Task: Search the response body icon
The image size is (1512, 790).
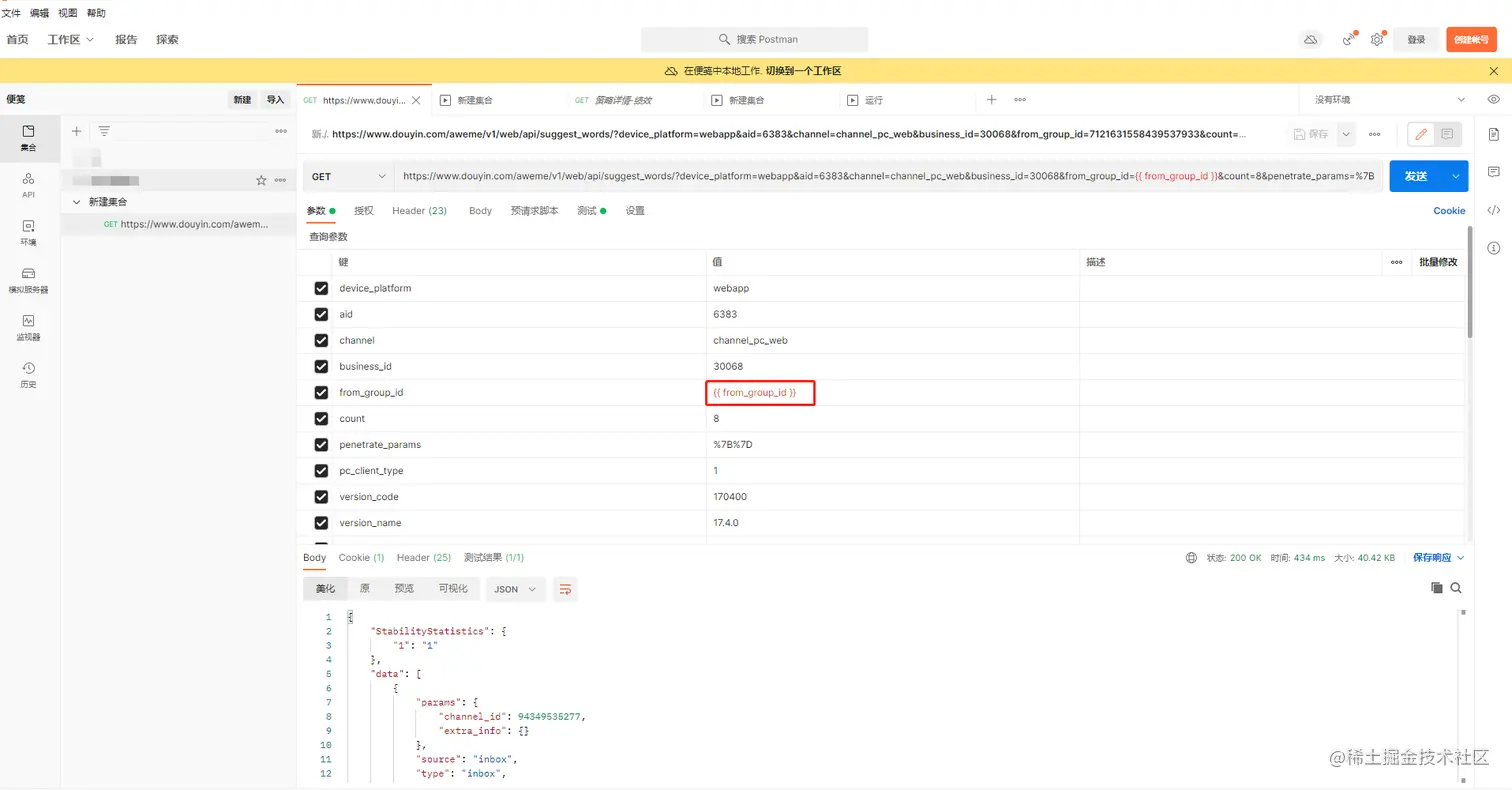Action: [x=1456, y=588]
